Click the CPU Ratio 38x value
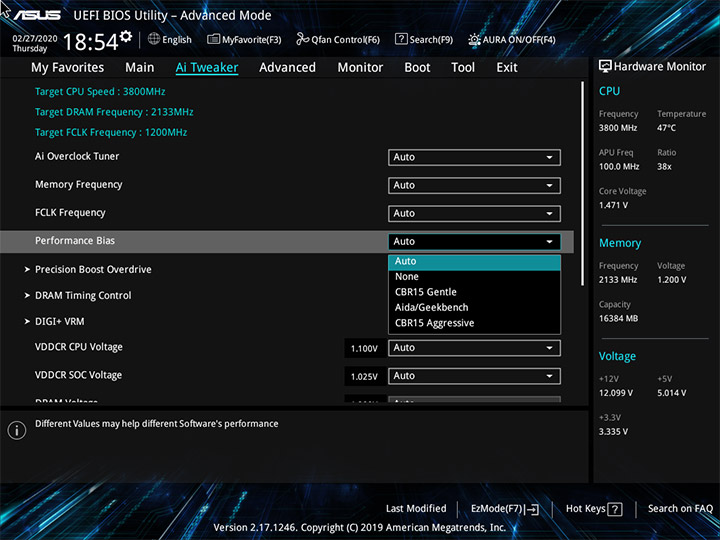Screen dimensions: 720x540 [664, 166]
